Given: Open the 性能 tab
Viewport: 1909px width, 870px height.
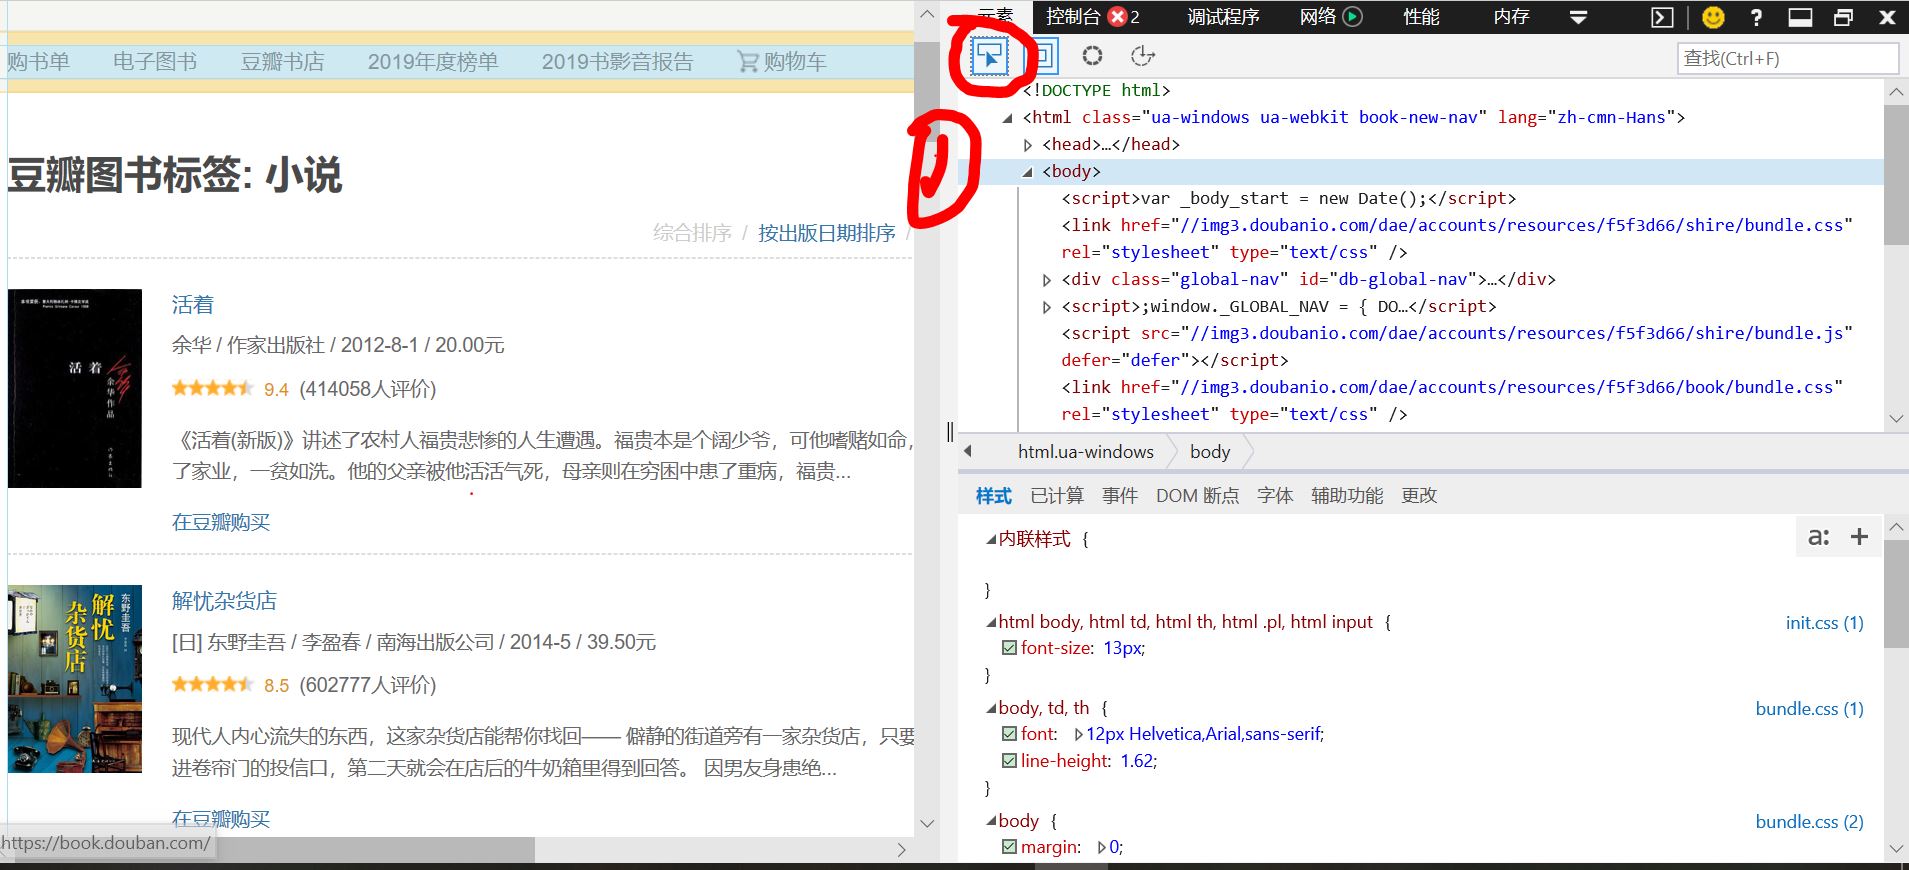Looking at the screenshot, I should (x=1421, y=16).
